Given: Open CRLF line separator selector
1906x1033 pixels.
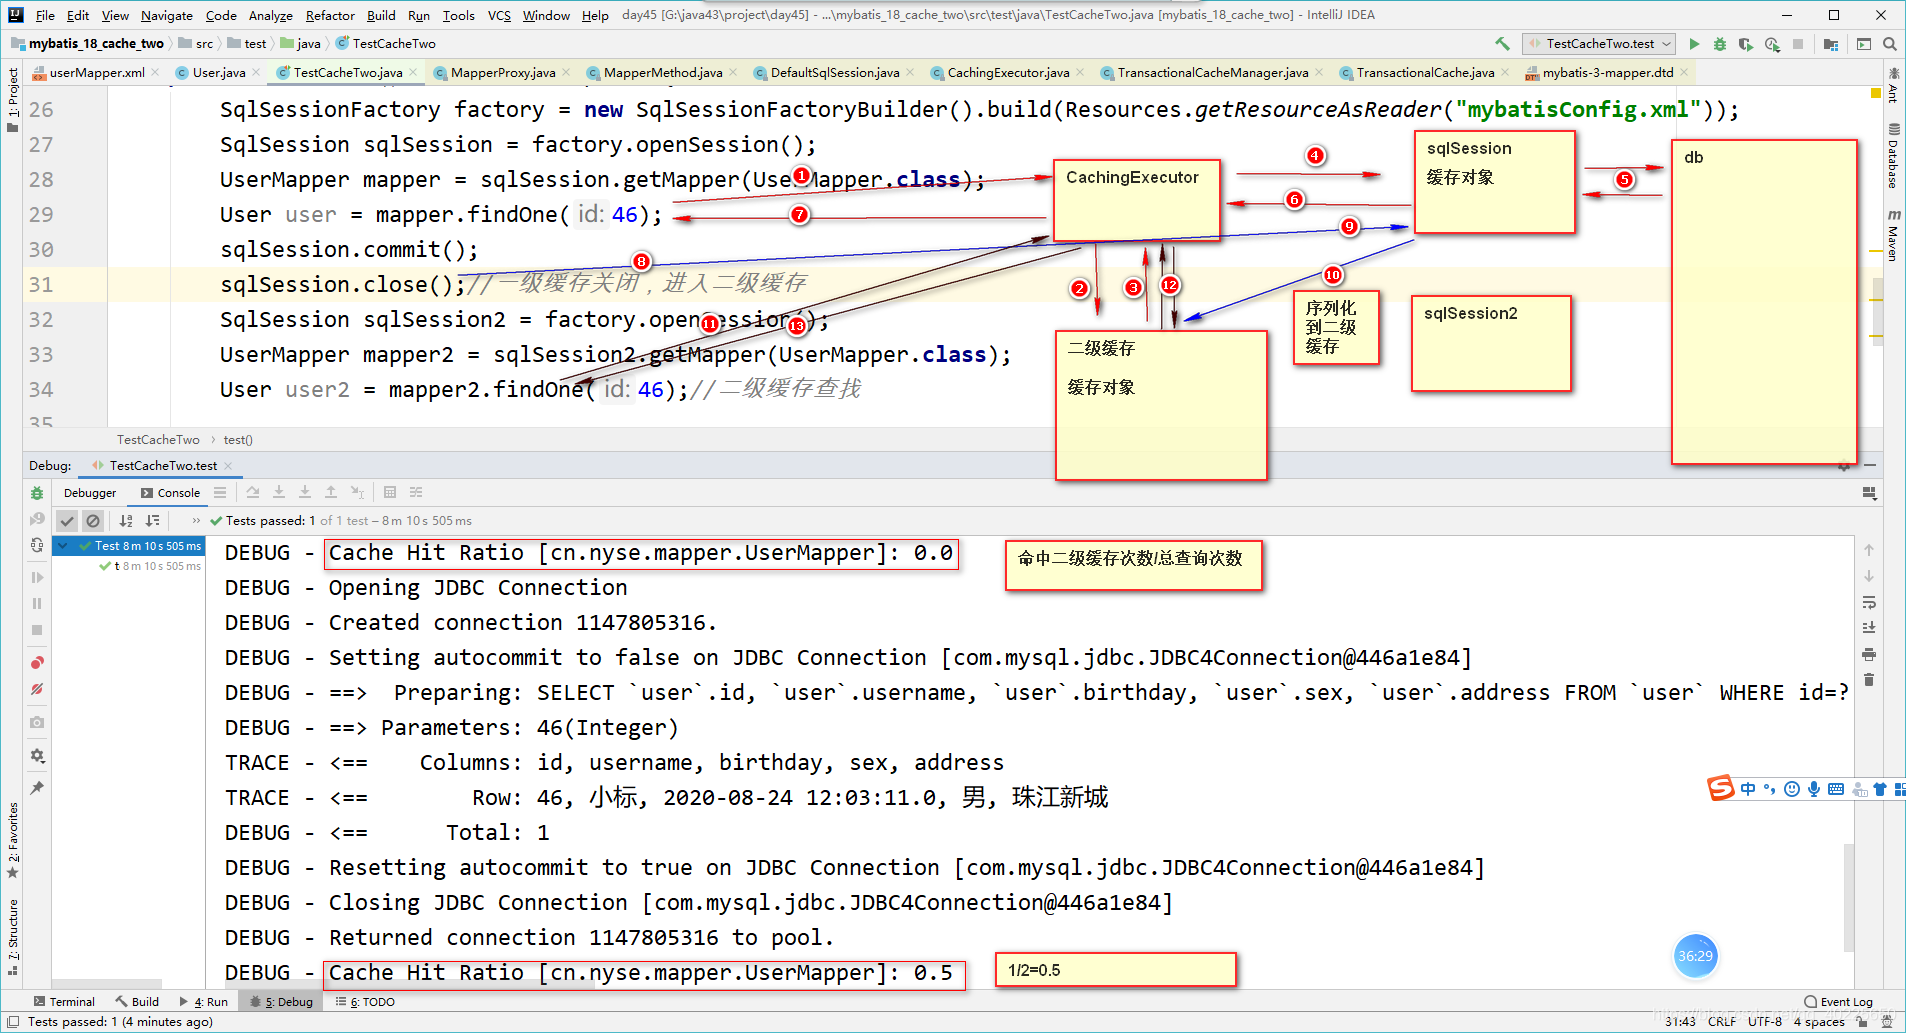Looking at the screenshot, I should (x=1722, y=1021).
